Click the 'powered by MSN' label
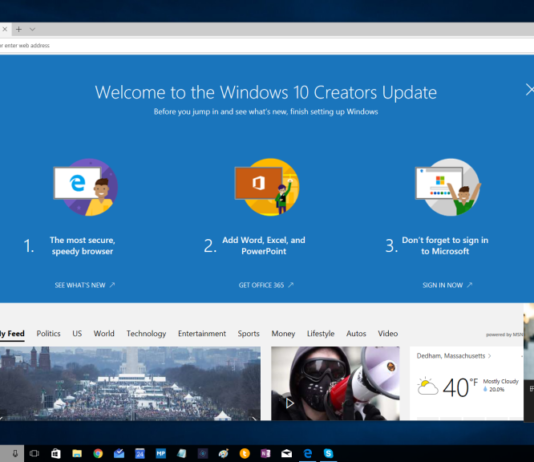 click(x=504, y=335)
